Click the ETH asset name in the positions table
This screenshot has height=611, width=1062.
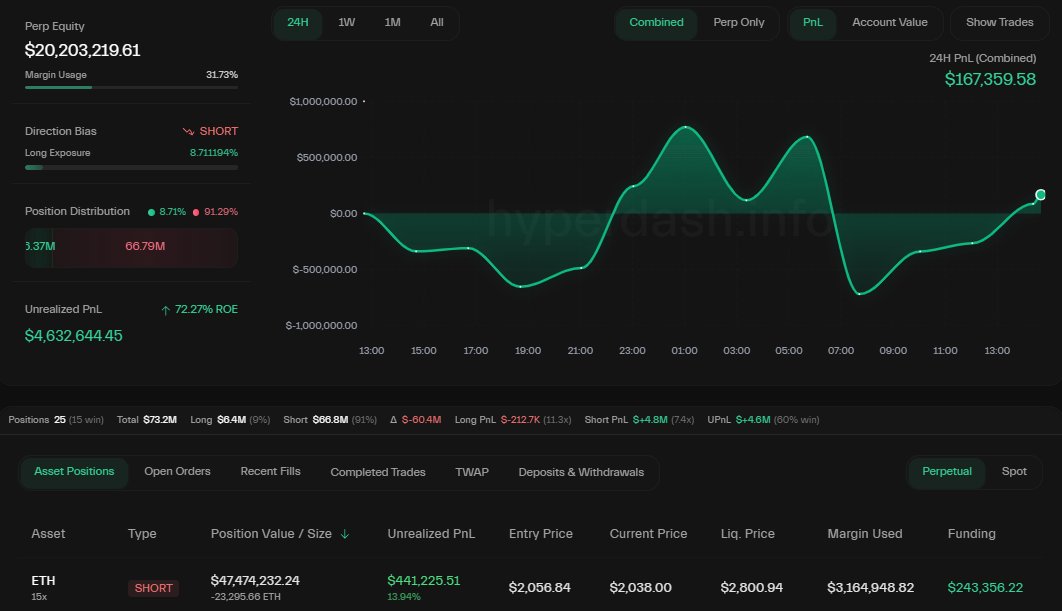[43, 580]
